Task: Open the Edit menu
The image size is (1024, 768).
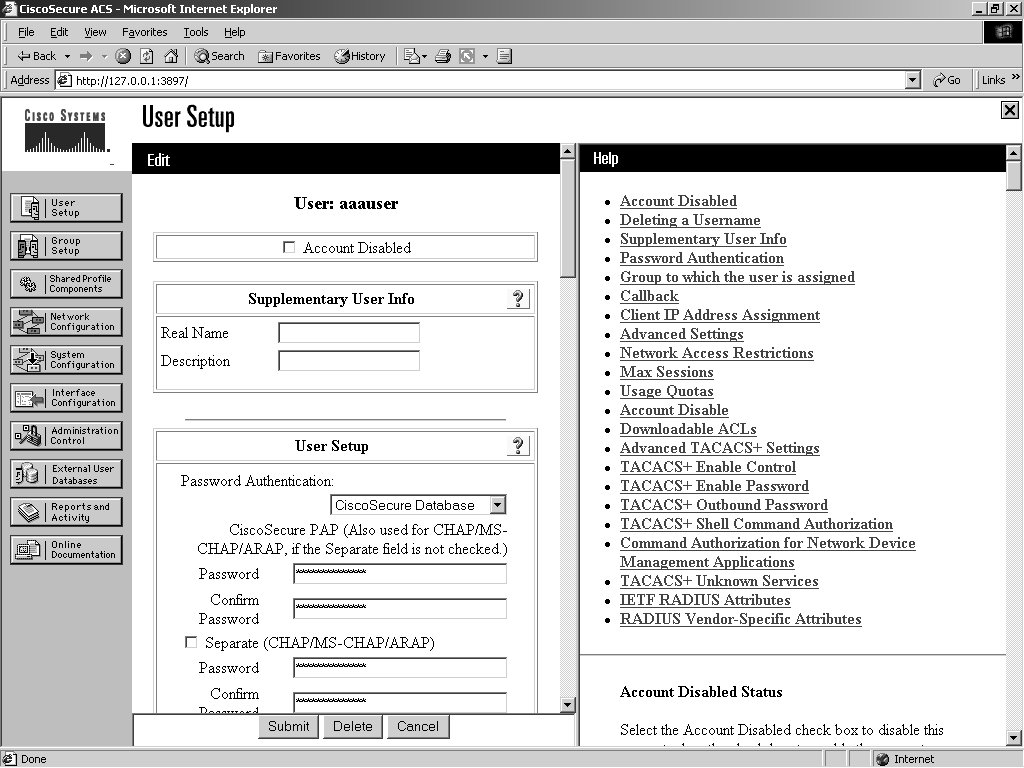Action: pos(59,32)
